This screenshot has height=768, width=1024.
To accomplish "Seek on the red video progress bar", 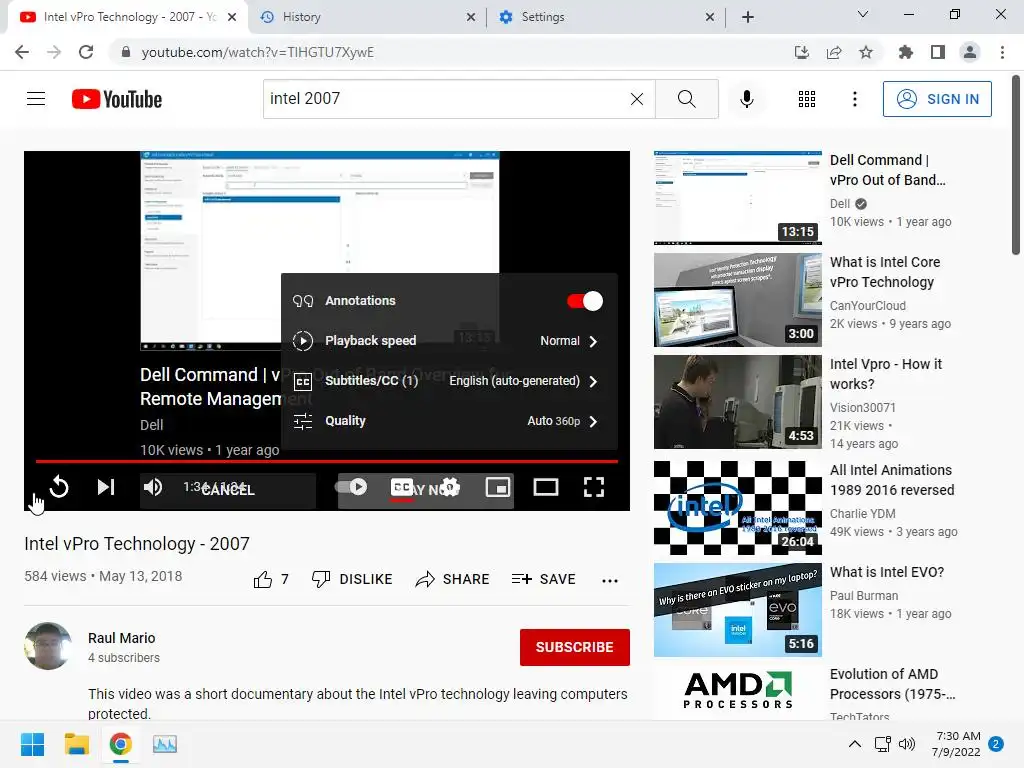I will (x=327, y=462).
